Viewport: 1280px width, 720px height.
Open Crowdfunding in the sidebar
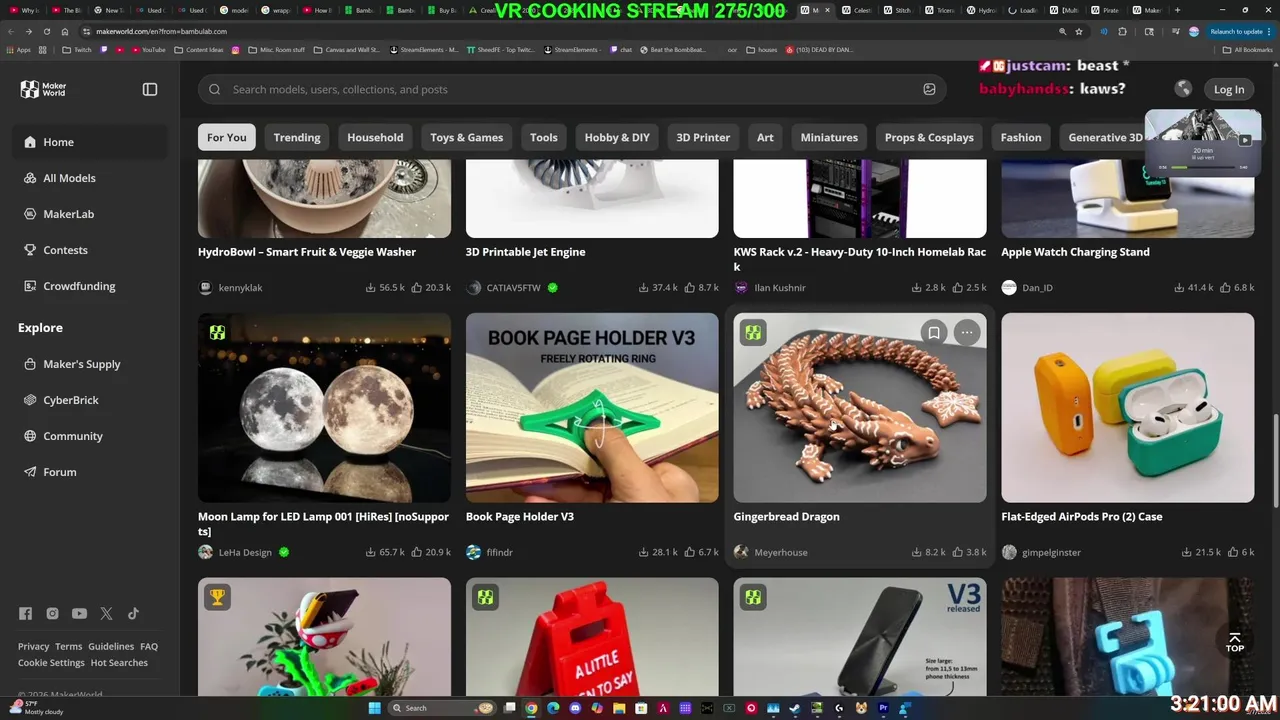tap(90, 286)
